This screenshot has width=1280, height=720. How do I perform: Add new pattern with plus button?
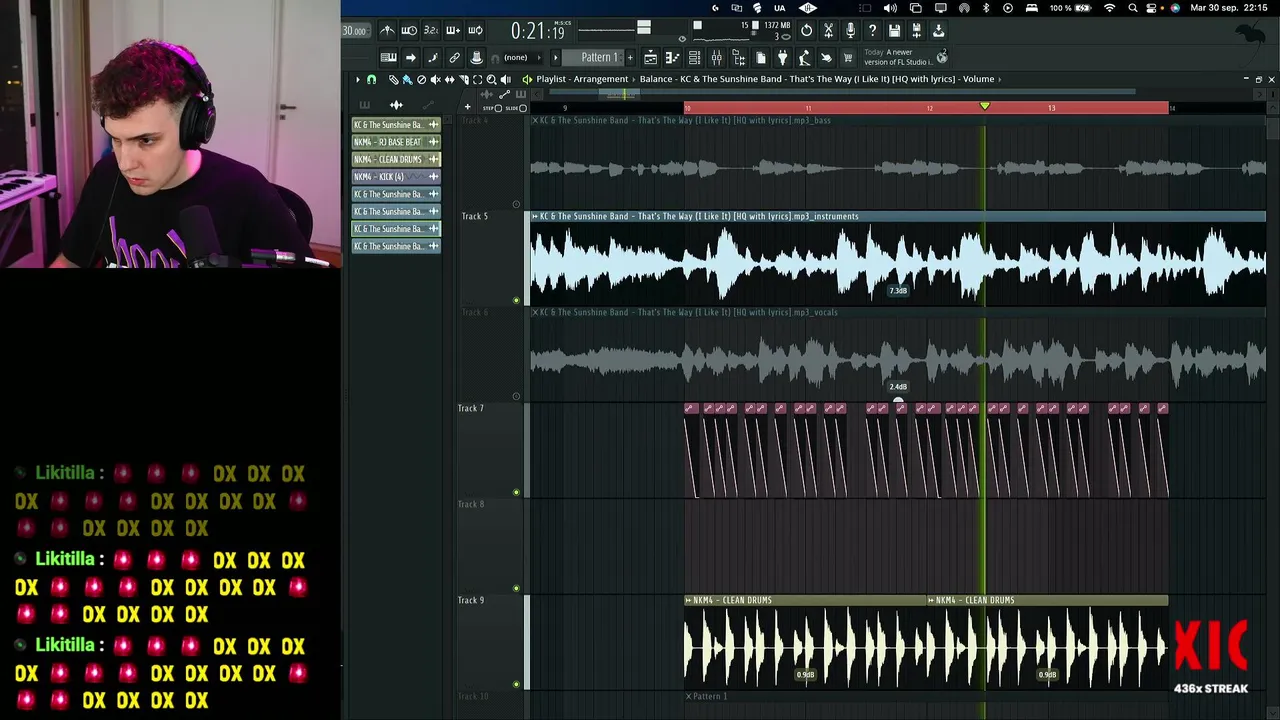[x=630, y=57]
